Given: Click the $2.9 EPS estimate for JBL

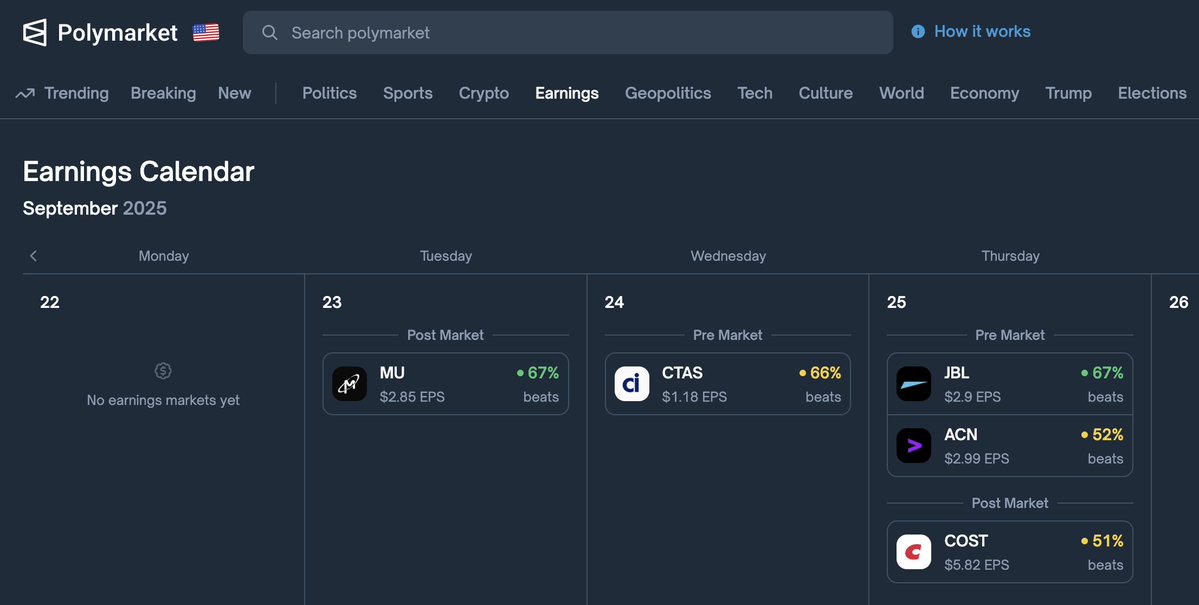Looking at the screenshot, I should coord(973,397).
